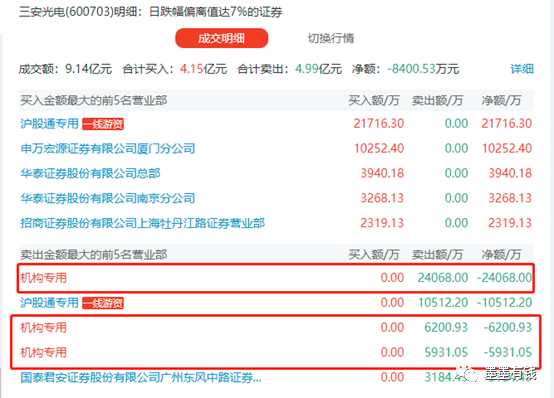Open 沪股通专用 in the sell list
554x398 pixels.
click(x=49, y=302)
